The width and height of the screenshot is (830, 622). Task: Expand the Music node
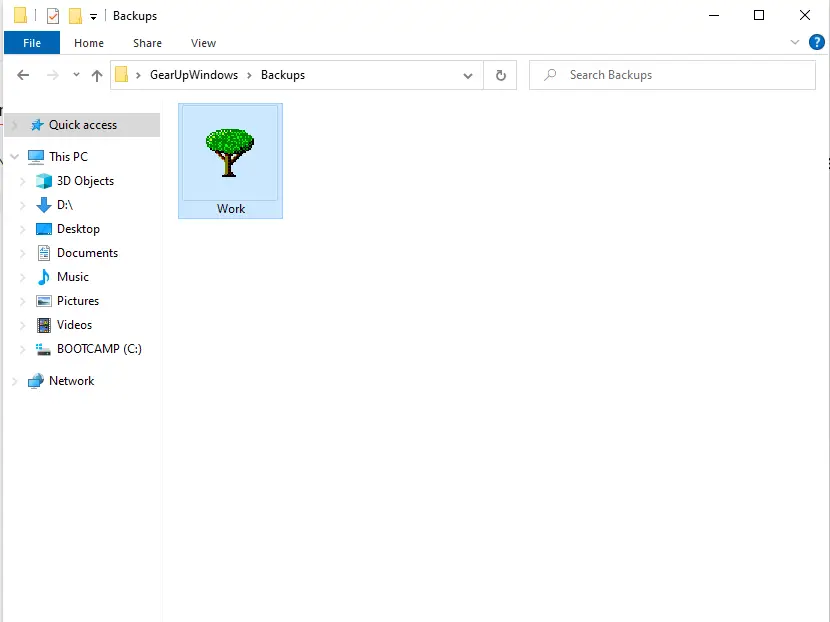tap(22, 277)
